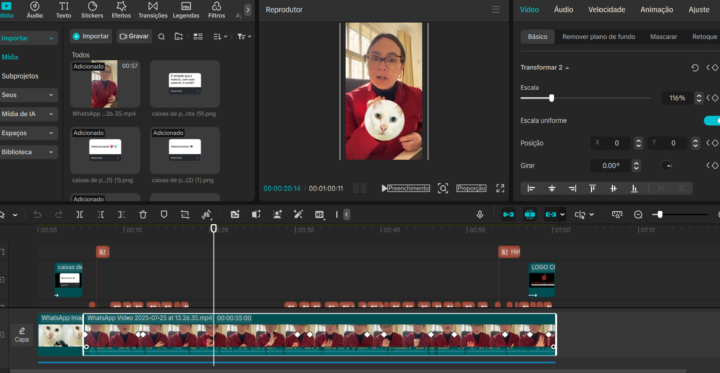Open the Filtros tab
720x373 pixels.
(217, 10)
